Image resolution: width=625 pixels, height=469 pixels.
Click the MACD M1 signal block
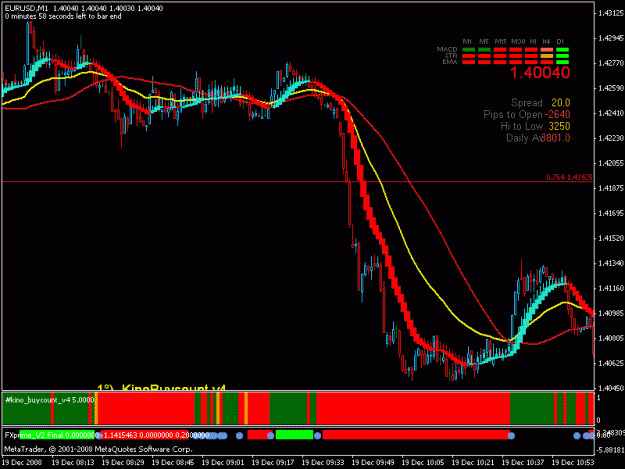point(468,50)
